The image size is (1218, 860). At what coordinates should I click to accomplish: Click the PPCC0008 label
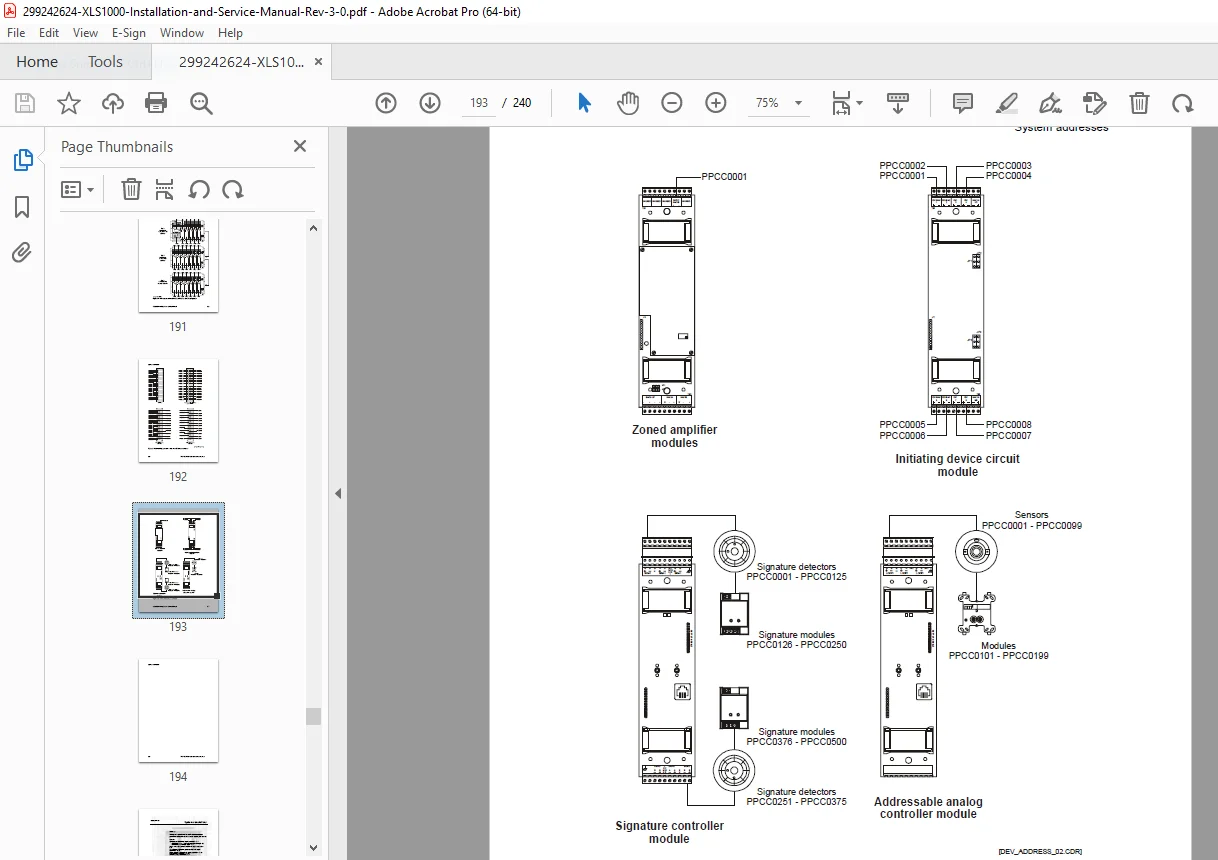(1008, 425)
